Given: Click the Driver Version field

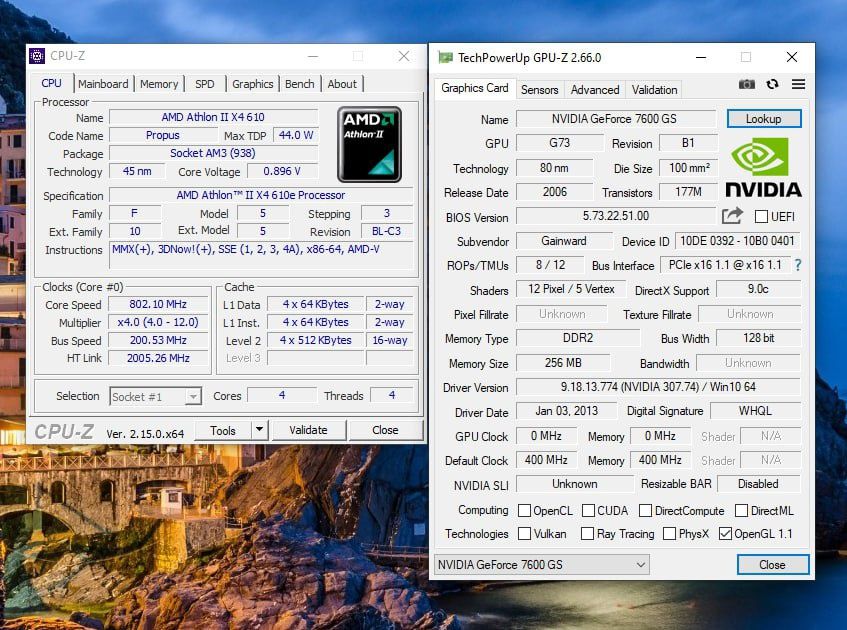Looking at the screenshot, I should pos(658,387).
